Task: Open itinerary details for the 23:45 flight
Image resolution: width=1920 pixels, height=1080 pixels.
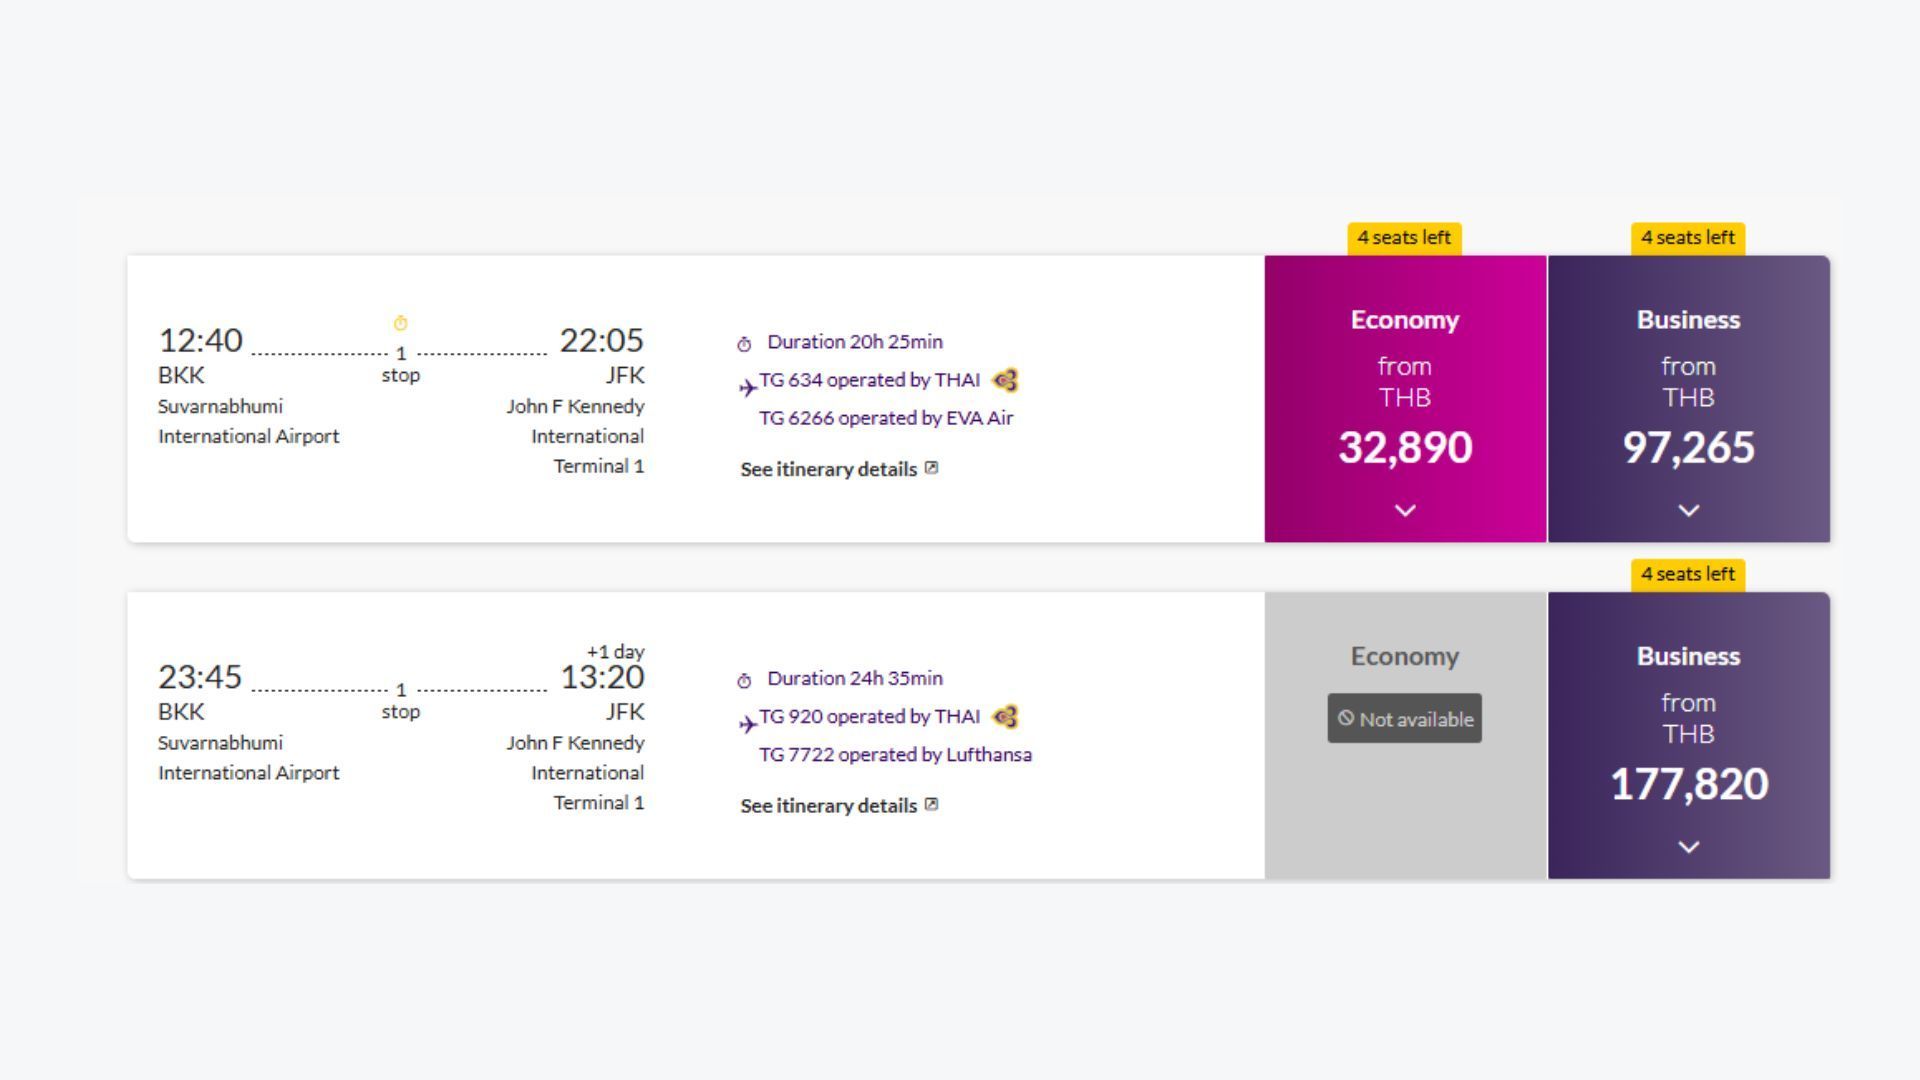Action: tap(828, 806)
